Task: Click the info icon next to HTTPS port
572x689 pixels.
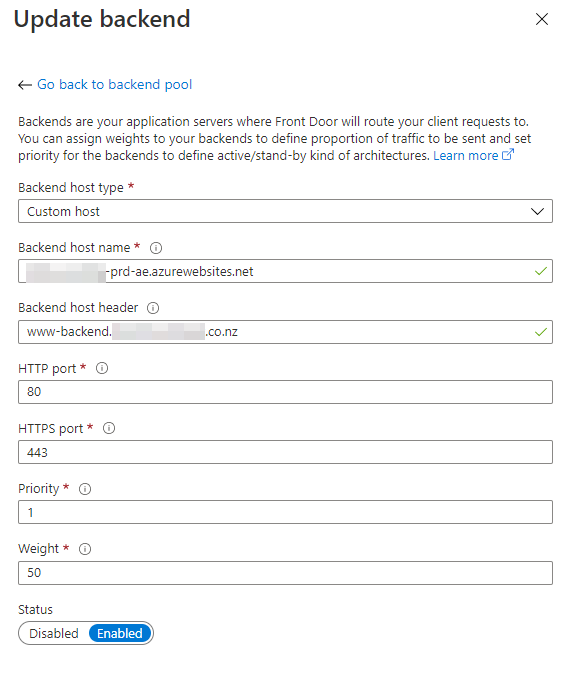Action: point(109,428)
